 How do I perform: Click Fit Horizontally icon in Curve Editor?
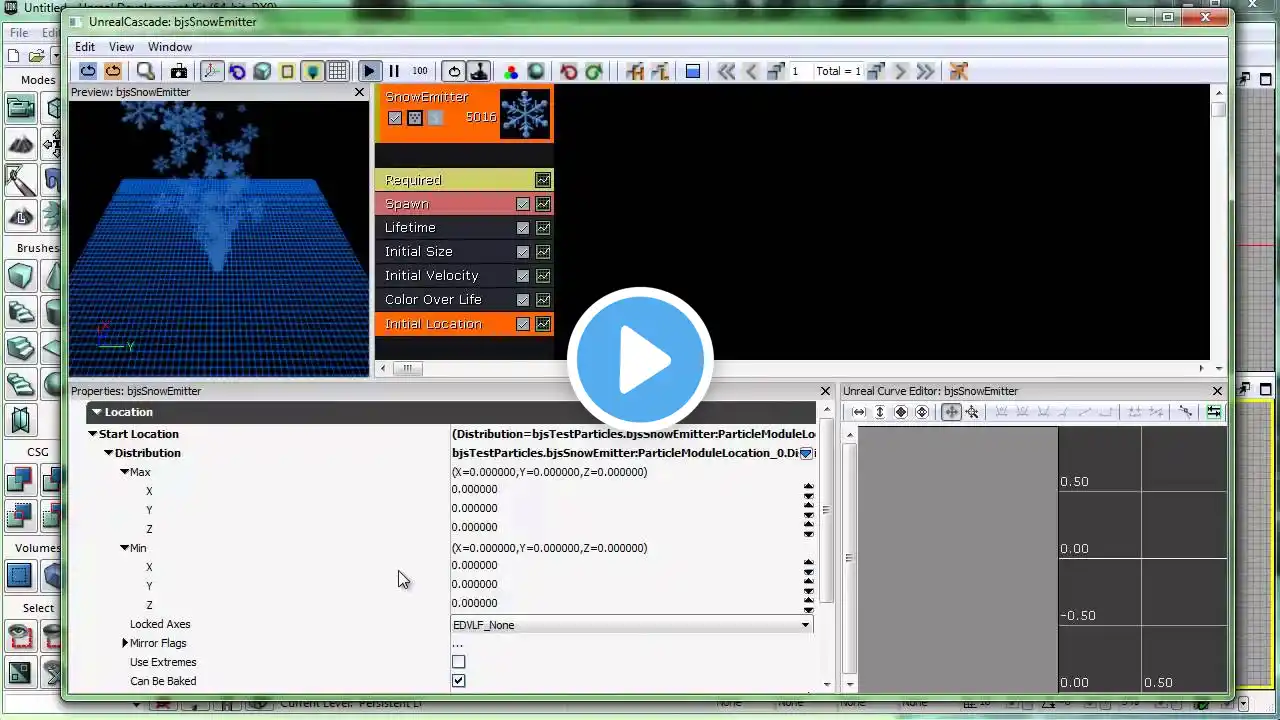click(x=859, y=412)
